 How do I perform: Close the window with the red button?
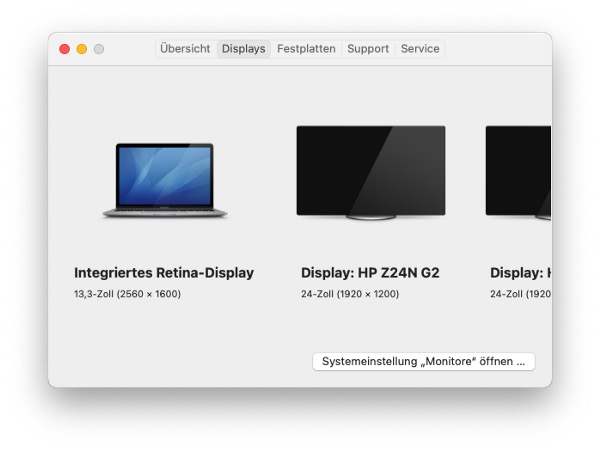(65, 49)
